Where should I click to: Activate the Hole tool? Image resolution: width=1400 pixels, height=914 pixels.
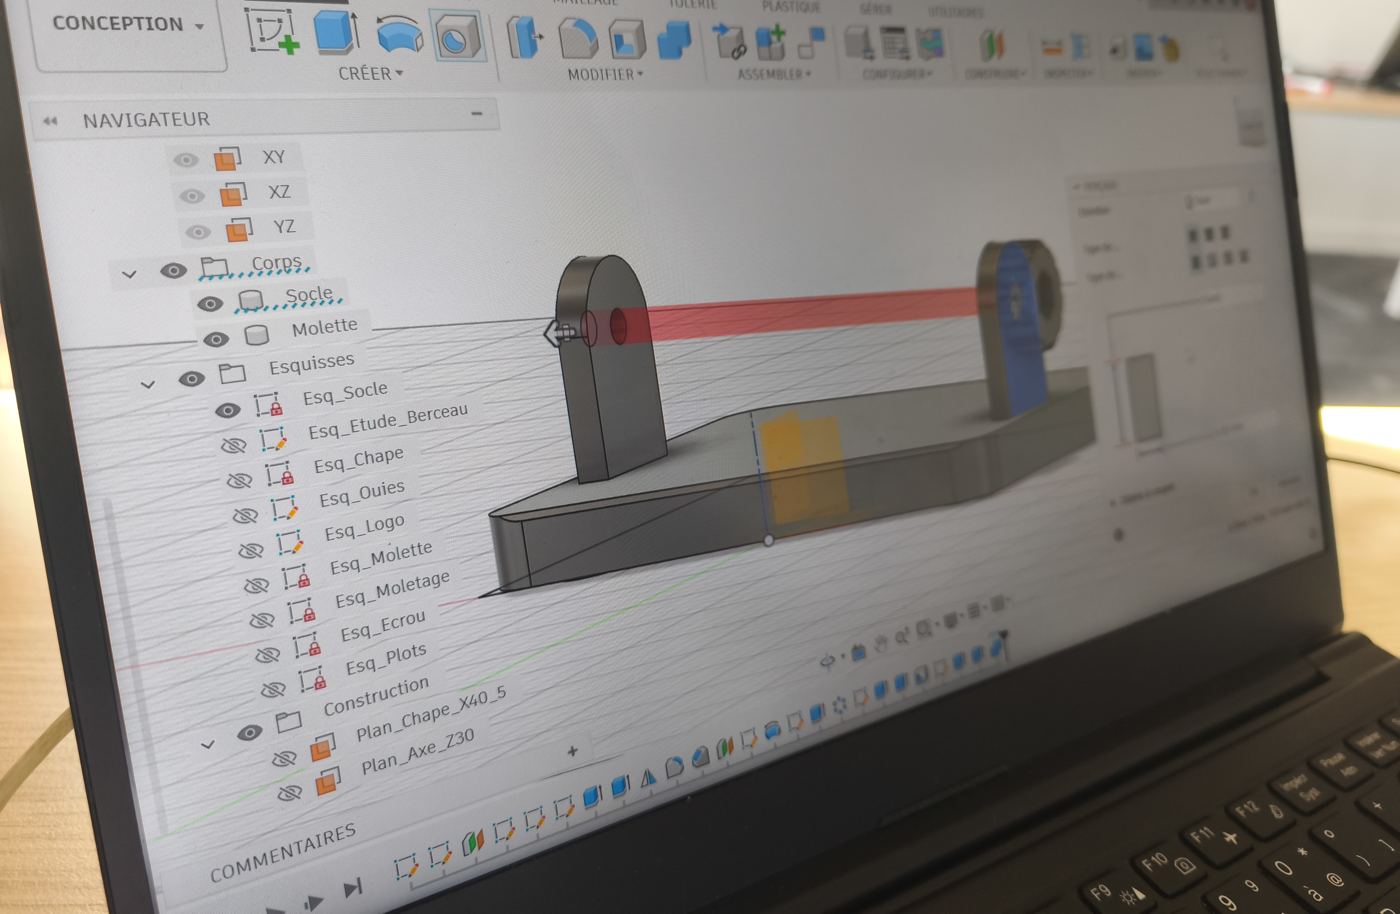click(x=458, y=37)
